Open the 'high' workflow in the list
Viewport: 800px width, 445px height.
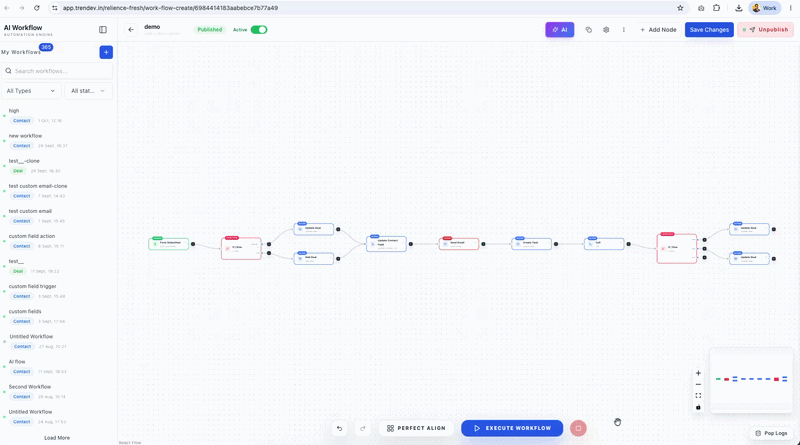tap(57, 115)
